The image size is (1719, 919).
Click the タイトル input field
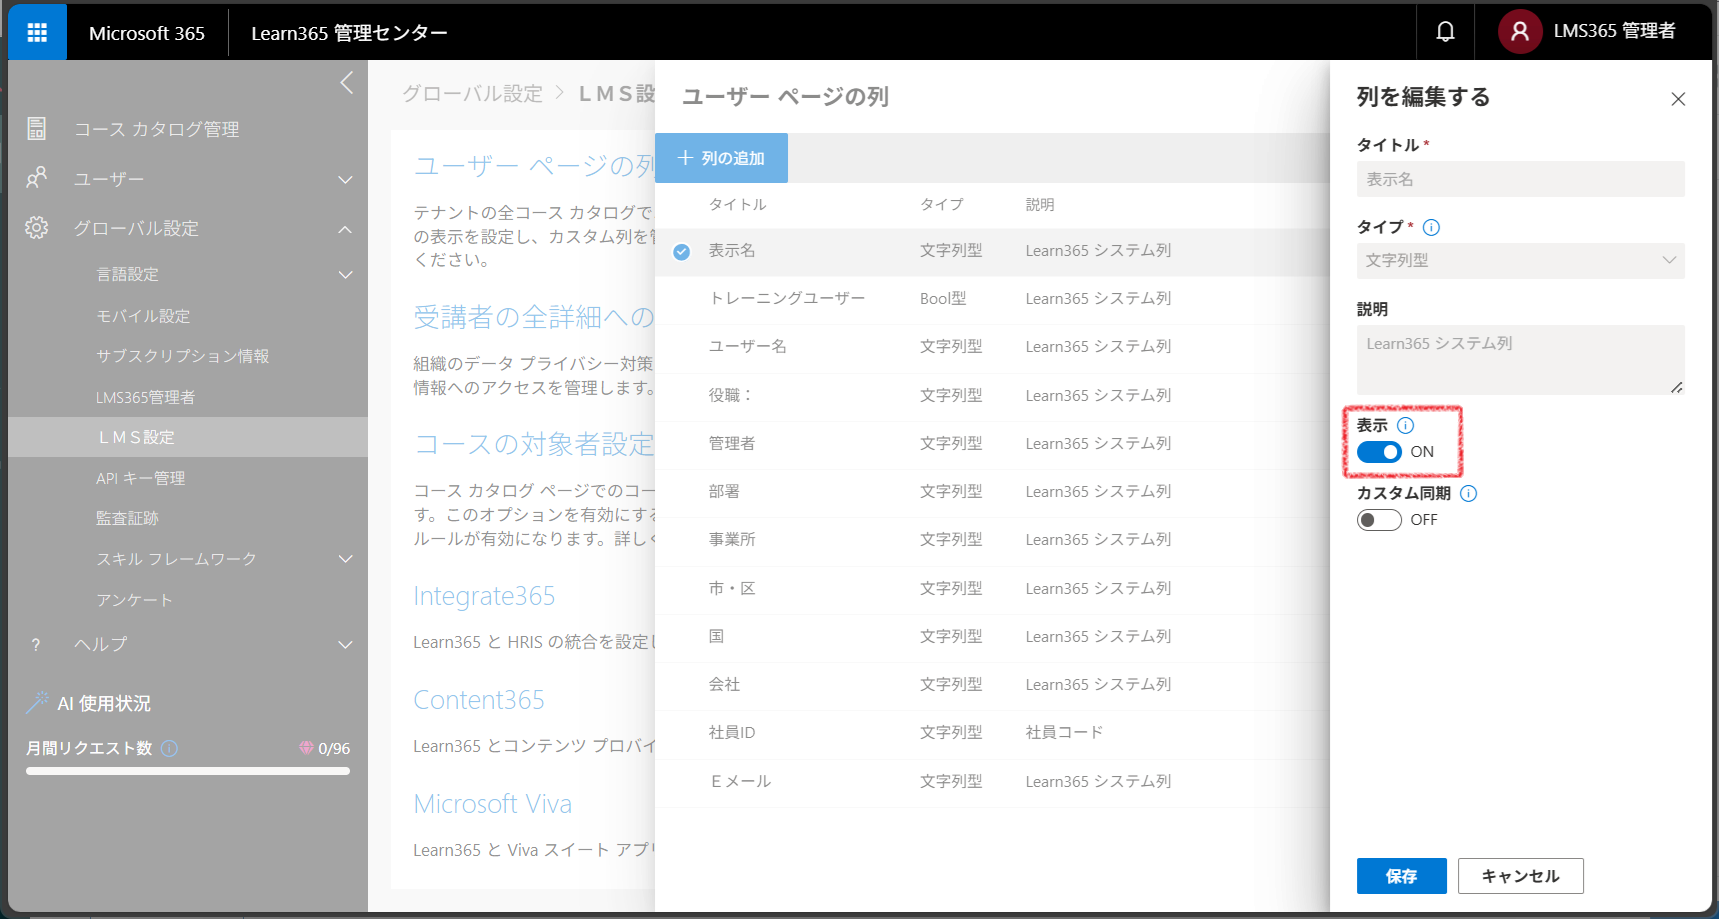(1520, 179)
